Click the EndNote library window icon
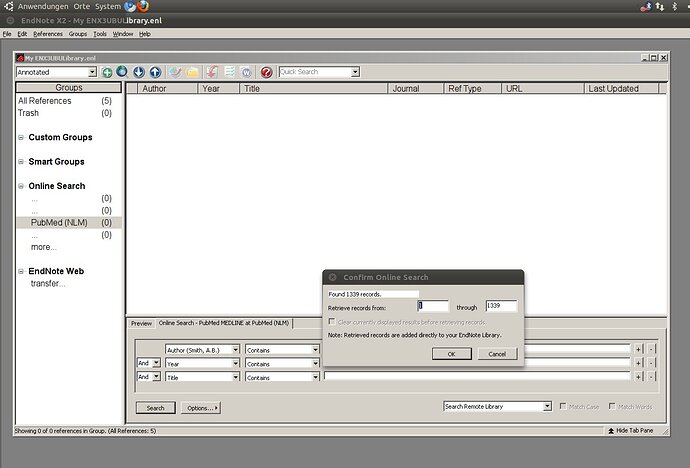Screen dimensions: 690x468 [19, 58]
